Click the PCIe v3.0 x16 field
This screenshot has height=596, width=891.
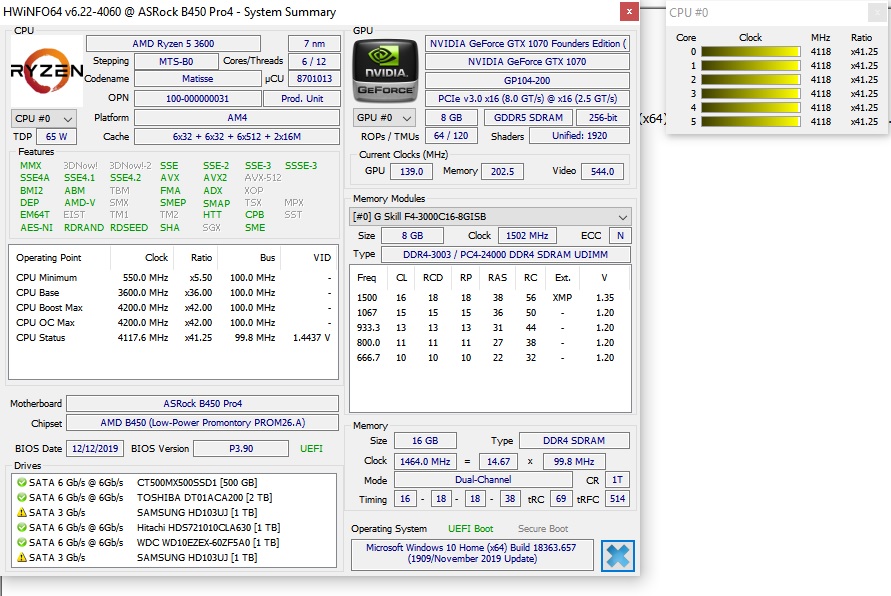point(527,98)
